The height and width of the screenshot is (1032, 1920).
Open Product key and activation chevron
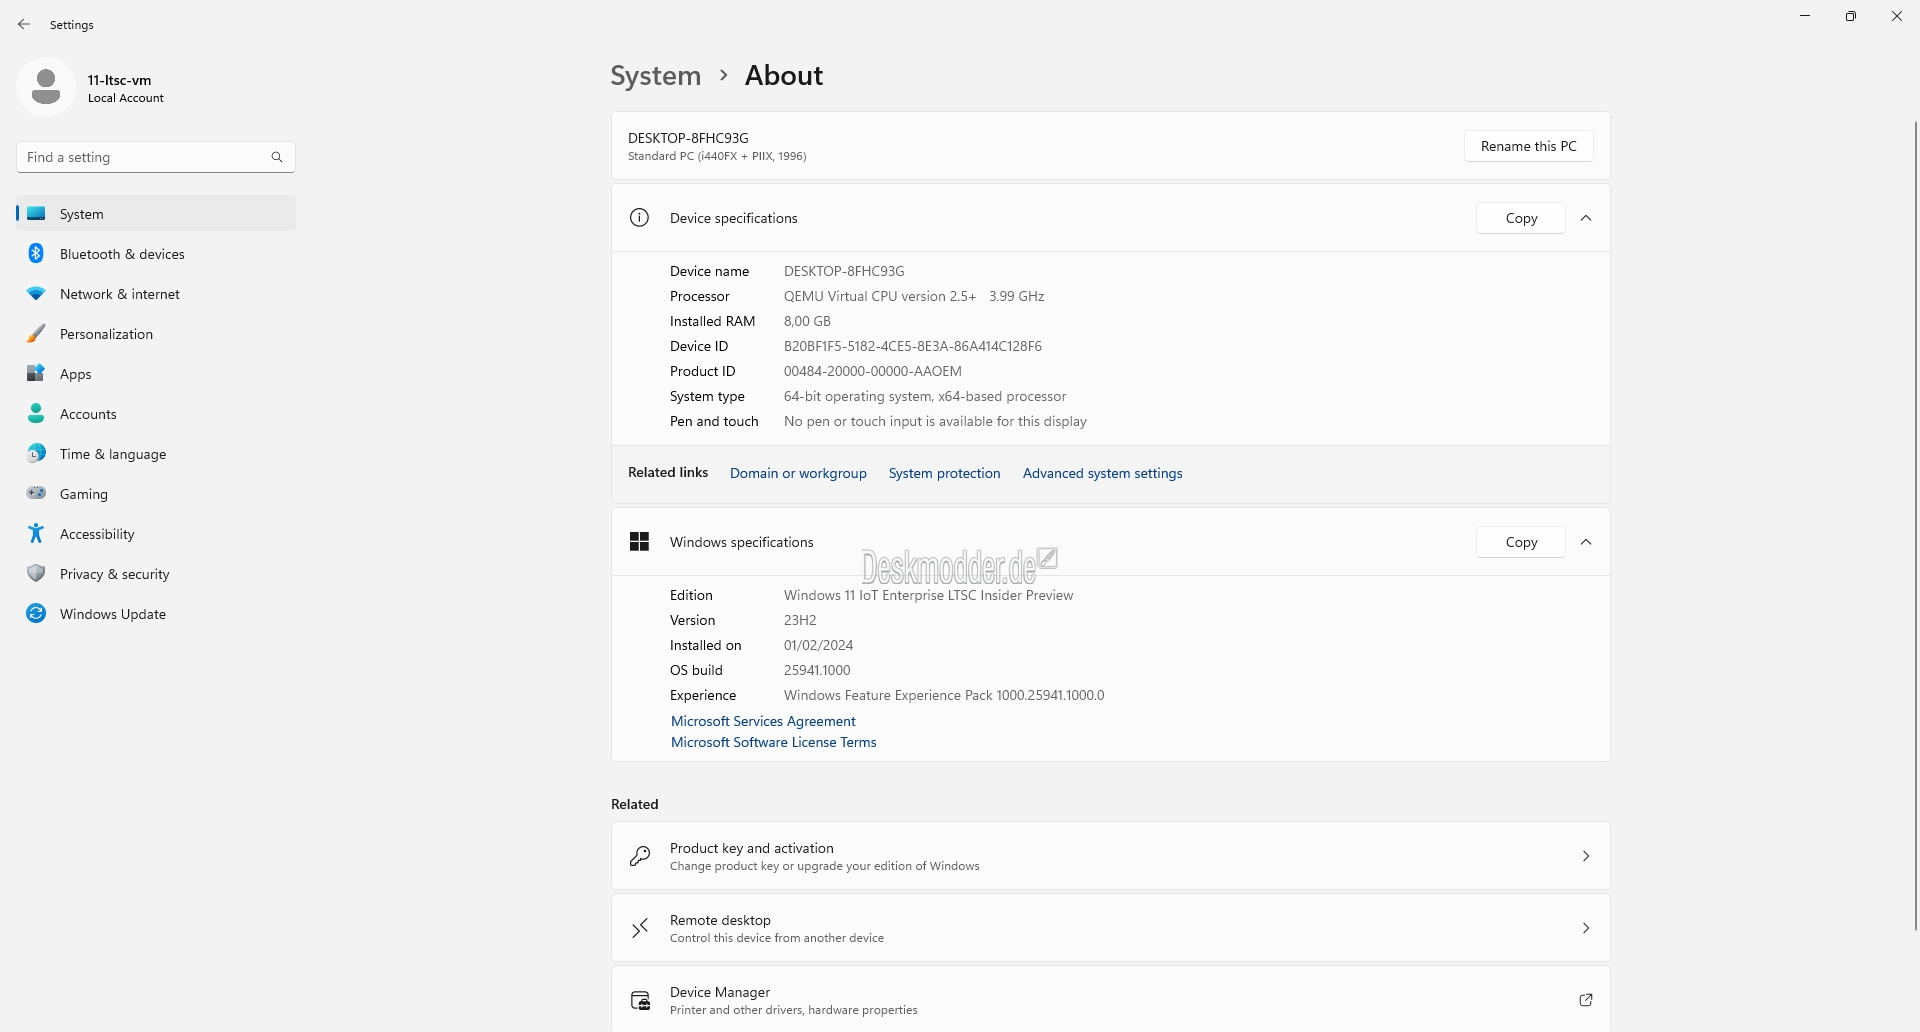pos(1586,856)
